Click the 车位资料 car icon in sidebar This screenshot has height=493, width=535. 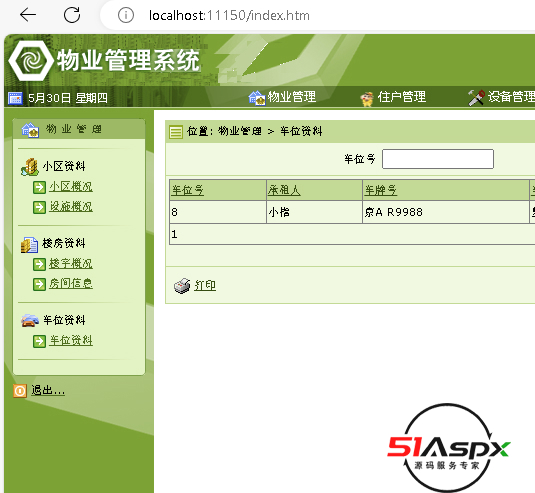click(x=30, y=320)
